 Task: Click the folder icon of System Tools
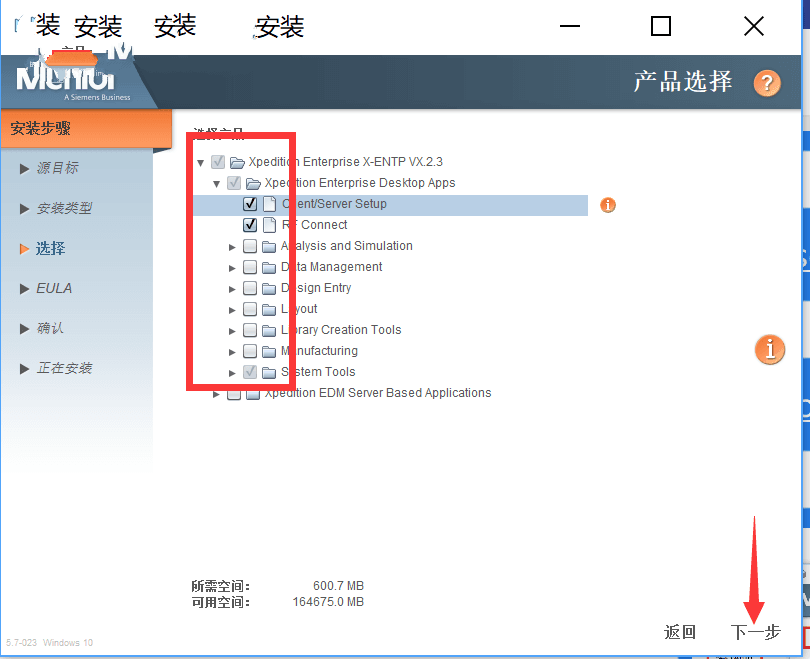pos(269,372)
